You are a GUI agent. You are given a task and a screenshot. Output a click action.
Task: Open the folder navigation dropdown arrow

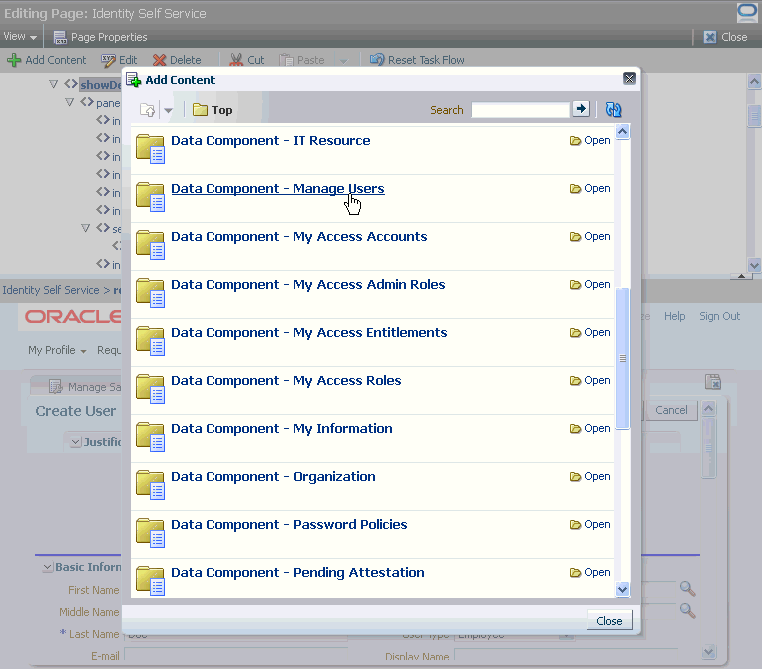(168, 110)
